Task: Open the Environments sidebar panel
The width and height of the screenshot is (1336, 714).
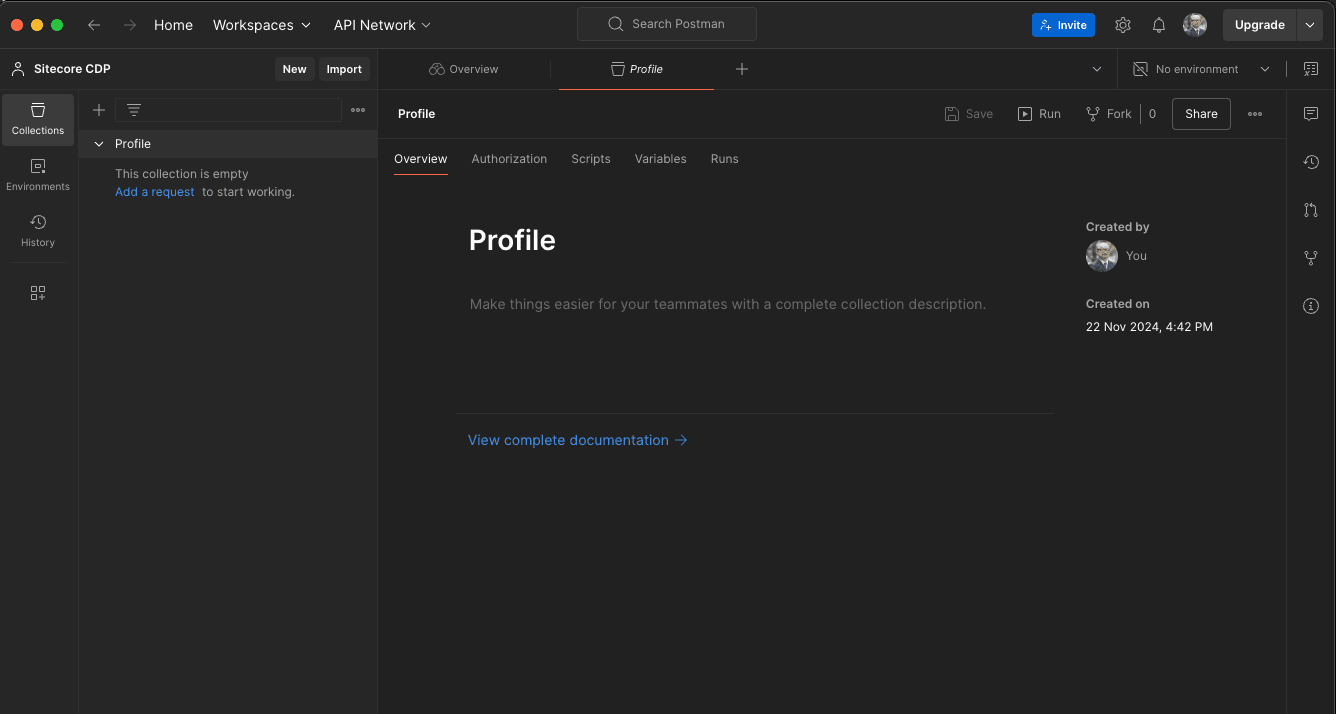Action: [x=38, y=175]
